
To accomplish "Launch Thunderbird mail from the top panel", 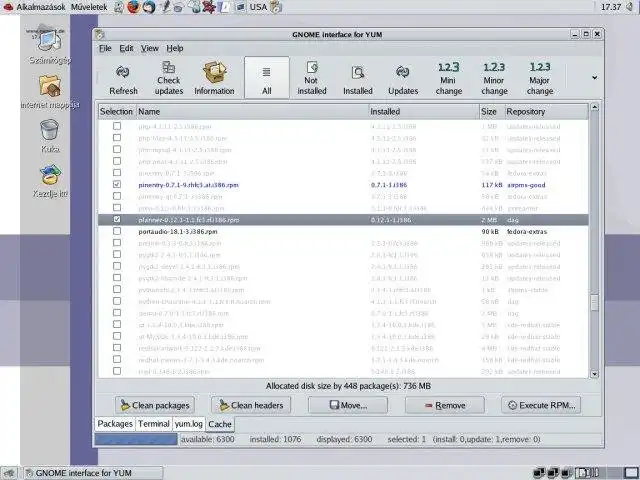I will pyautogui.click(x=149, y=7).
